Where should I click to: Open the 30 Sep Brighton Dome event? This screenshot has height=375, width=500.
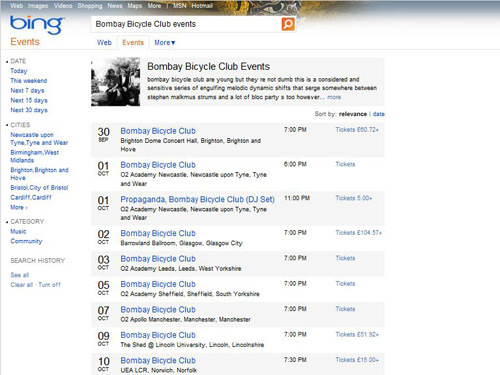[158, 131]
